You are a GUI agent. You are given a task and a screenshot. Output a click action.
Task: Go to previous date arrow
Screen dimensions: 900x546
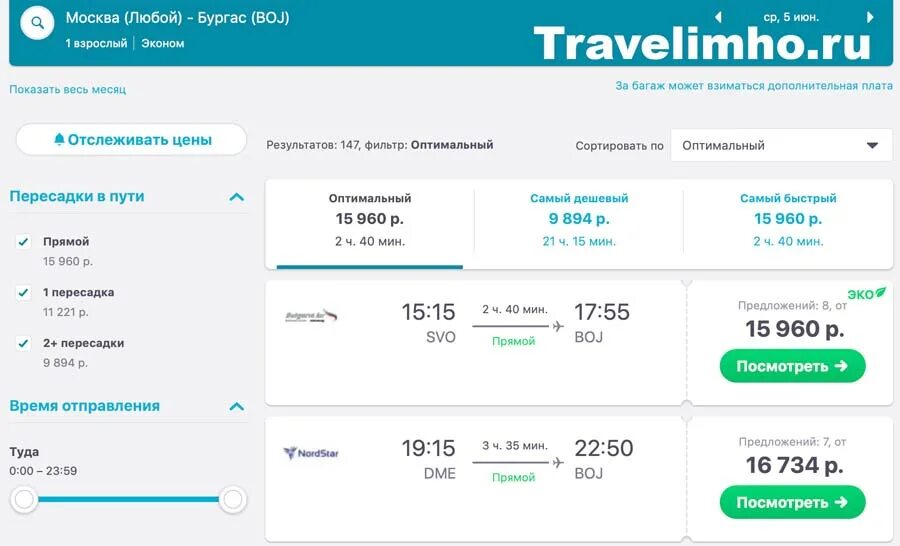[718, 17]
